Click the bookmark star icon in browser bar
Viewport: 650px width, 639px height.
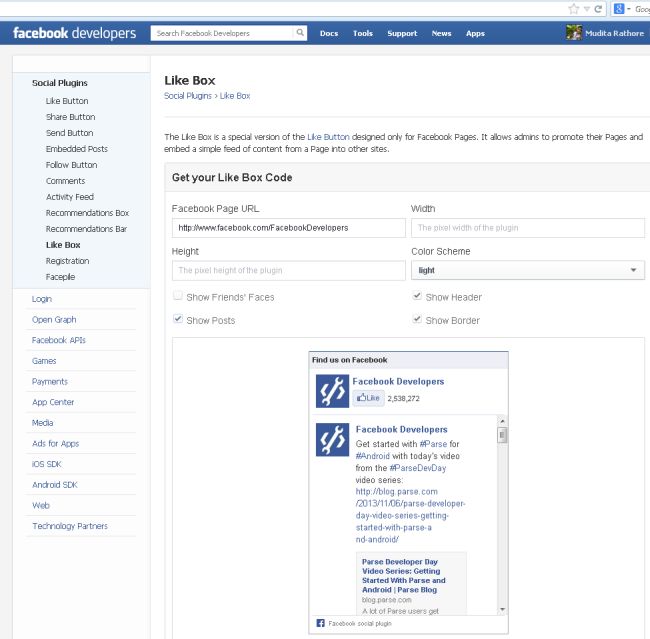point(573,9)
